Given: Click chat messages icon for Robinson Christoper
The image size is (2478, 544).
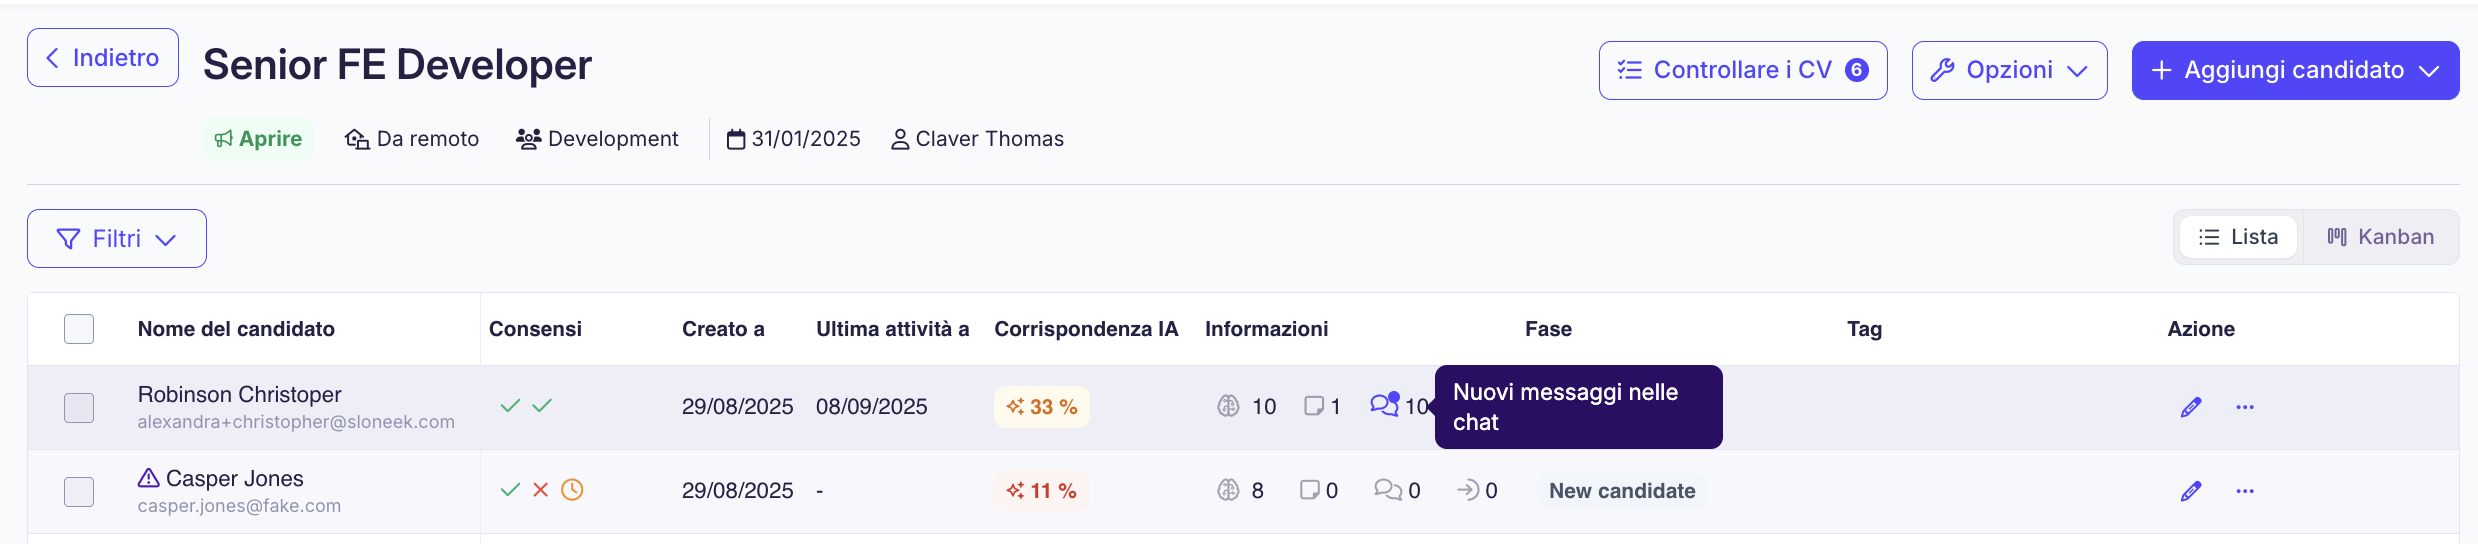Looking at the screenshot, I should coord(1384,405).
